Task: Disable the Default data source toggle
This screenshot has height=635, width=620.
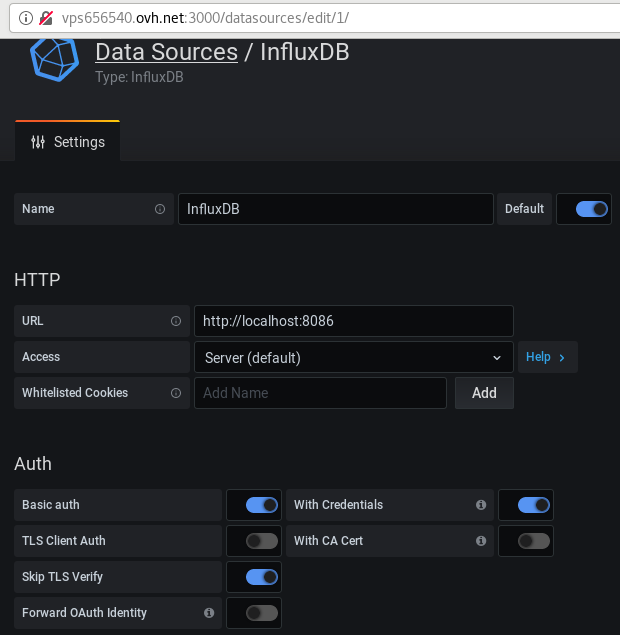Action: point(592,209)
